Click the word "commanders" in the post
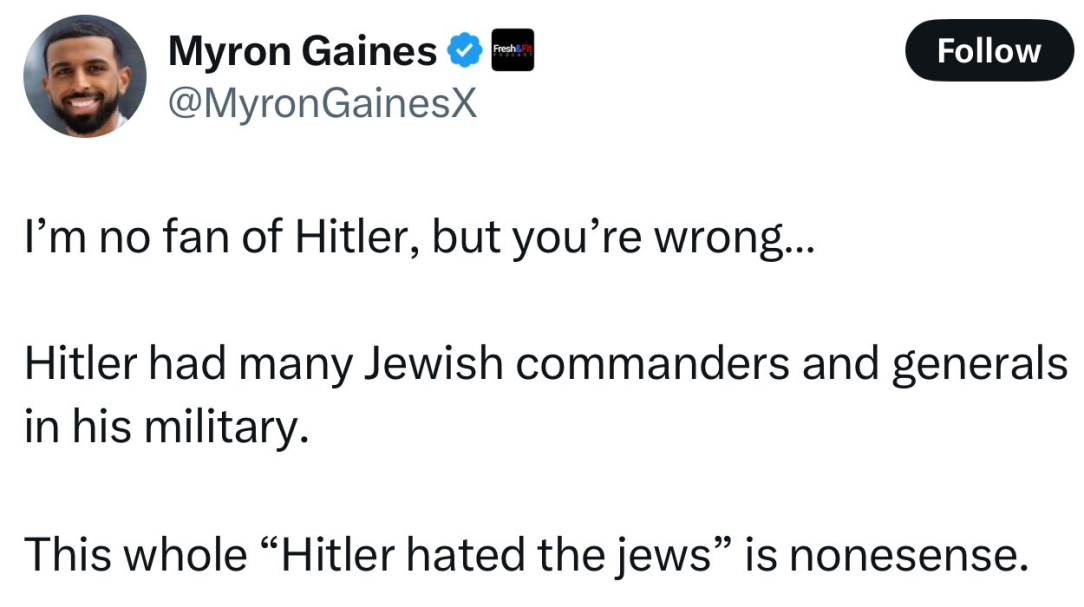 click(652, 364)
